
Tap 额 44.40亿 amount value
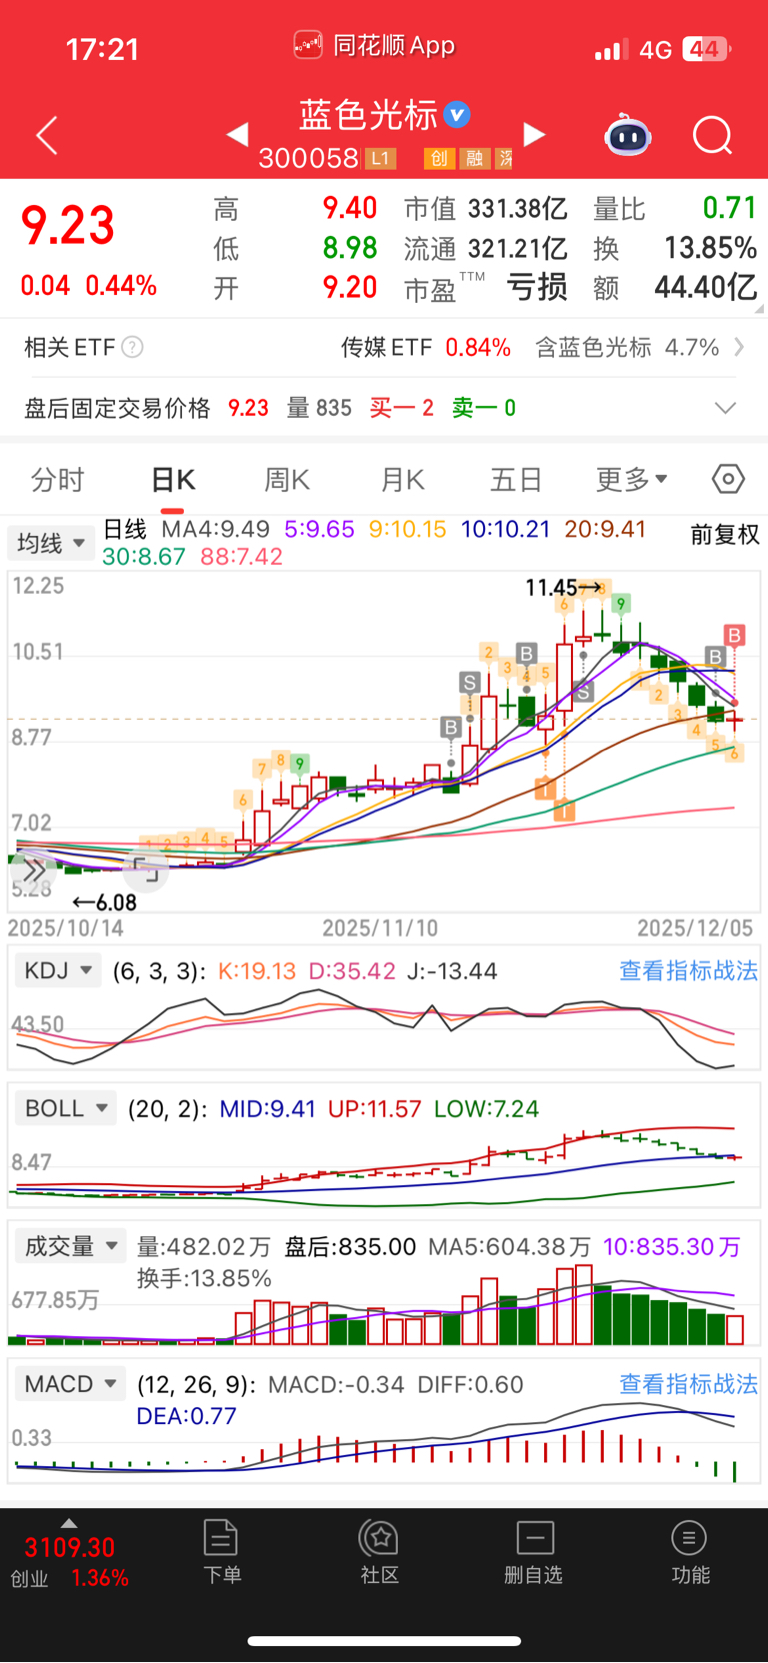706,288
